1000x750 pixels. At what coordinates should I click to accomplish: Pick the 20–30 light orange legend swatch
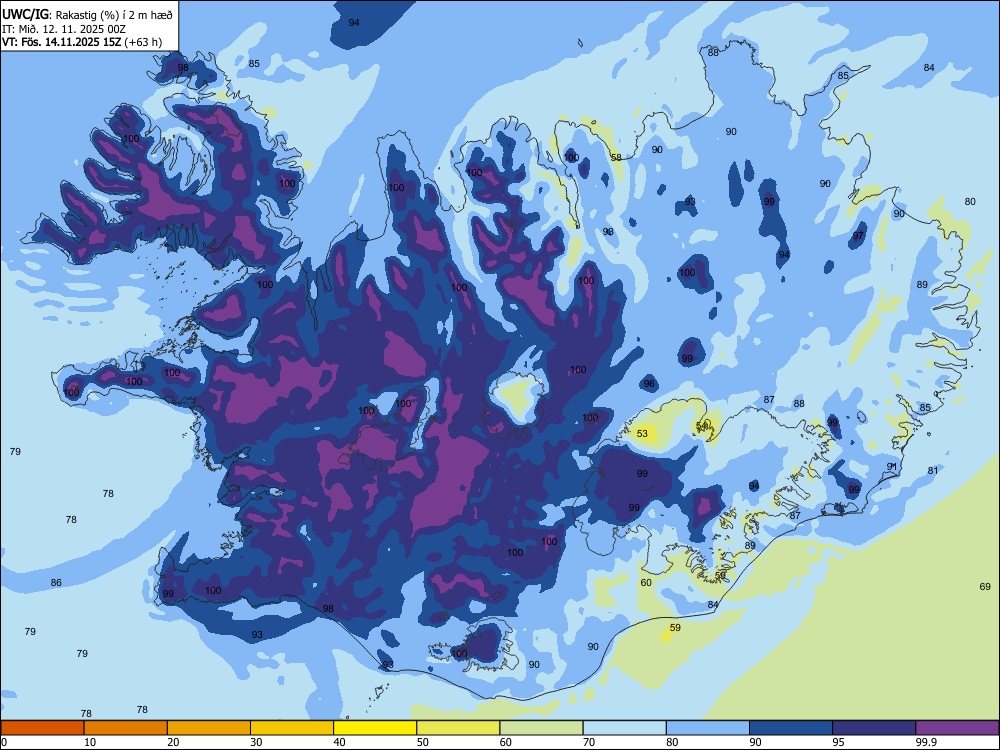pyautogui.click(x=209, y=728)
